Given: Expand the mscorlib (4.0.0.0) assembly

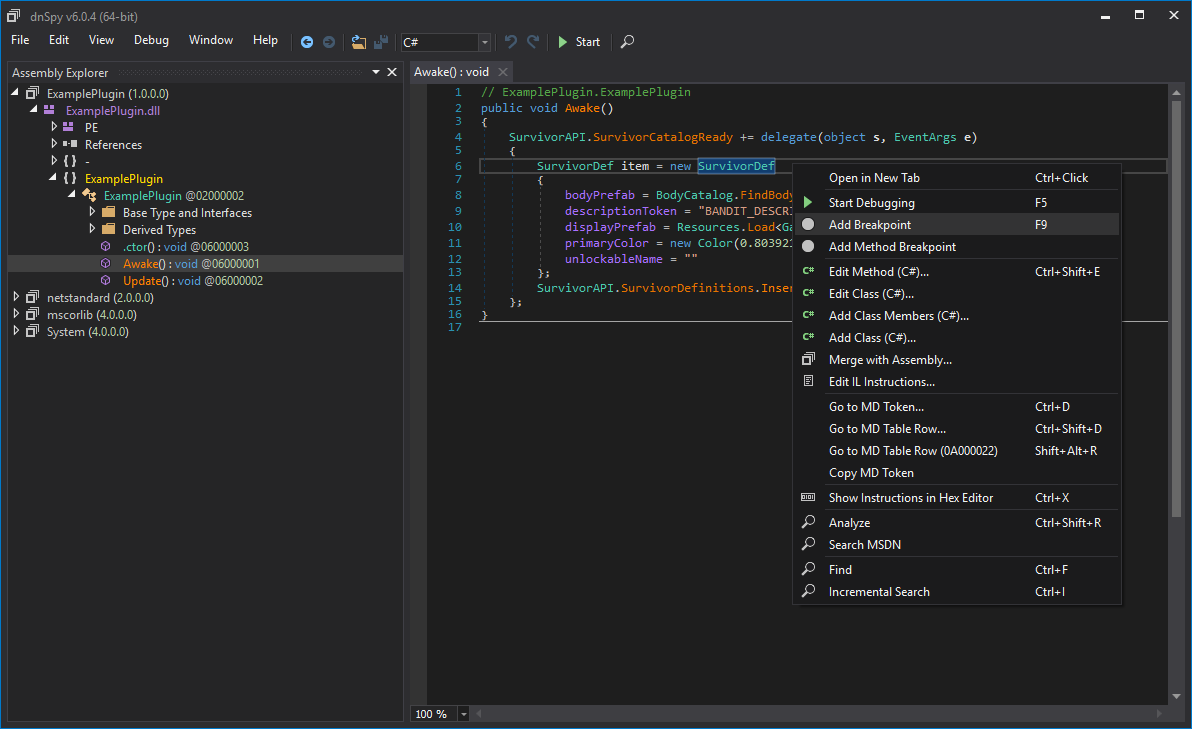Looking at the screenshot, I should tap(16, 313).
